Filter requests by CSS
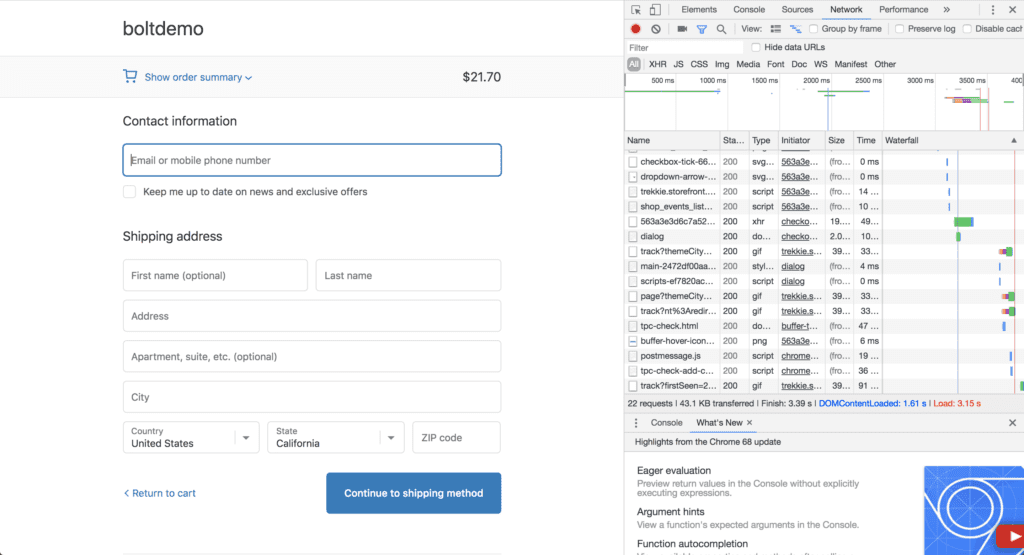1024x555 pixels. tap(699, 64)
